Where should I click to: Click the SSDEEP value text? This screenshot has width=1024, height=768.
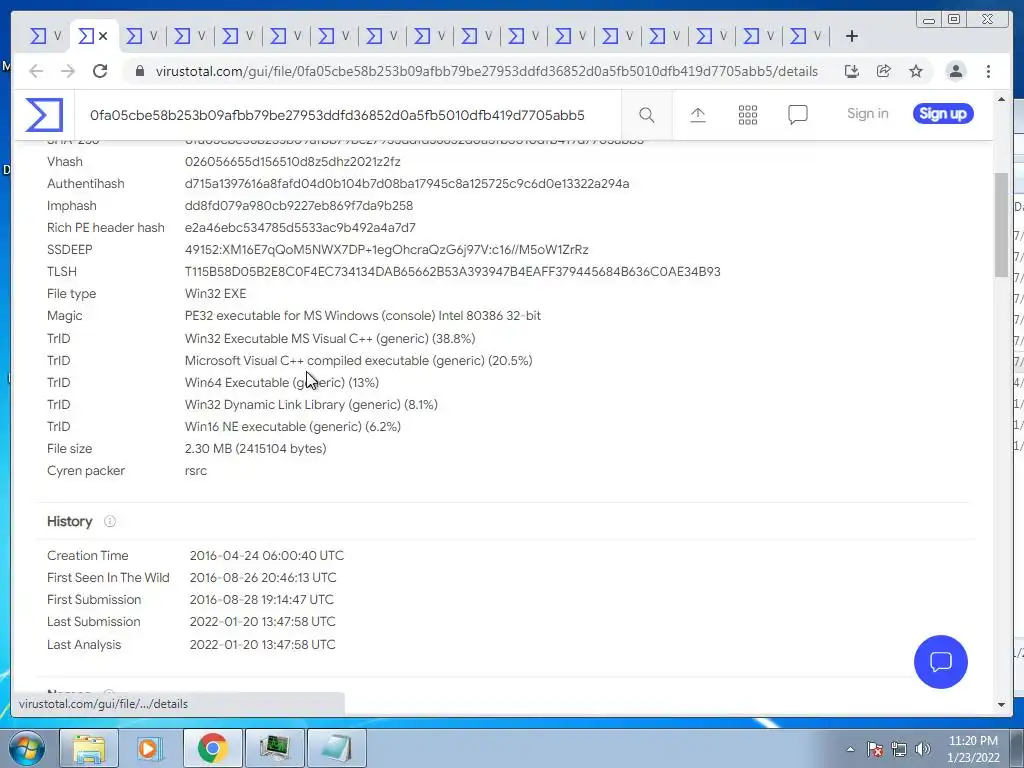point(387,249)
